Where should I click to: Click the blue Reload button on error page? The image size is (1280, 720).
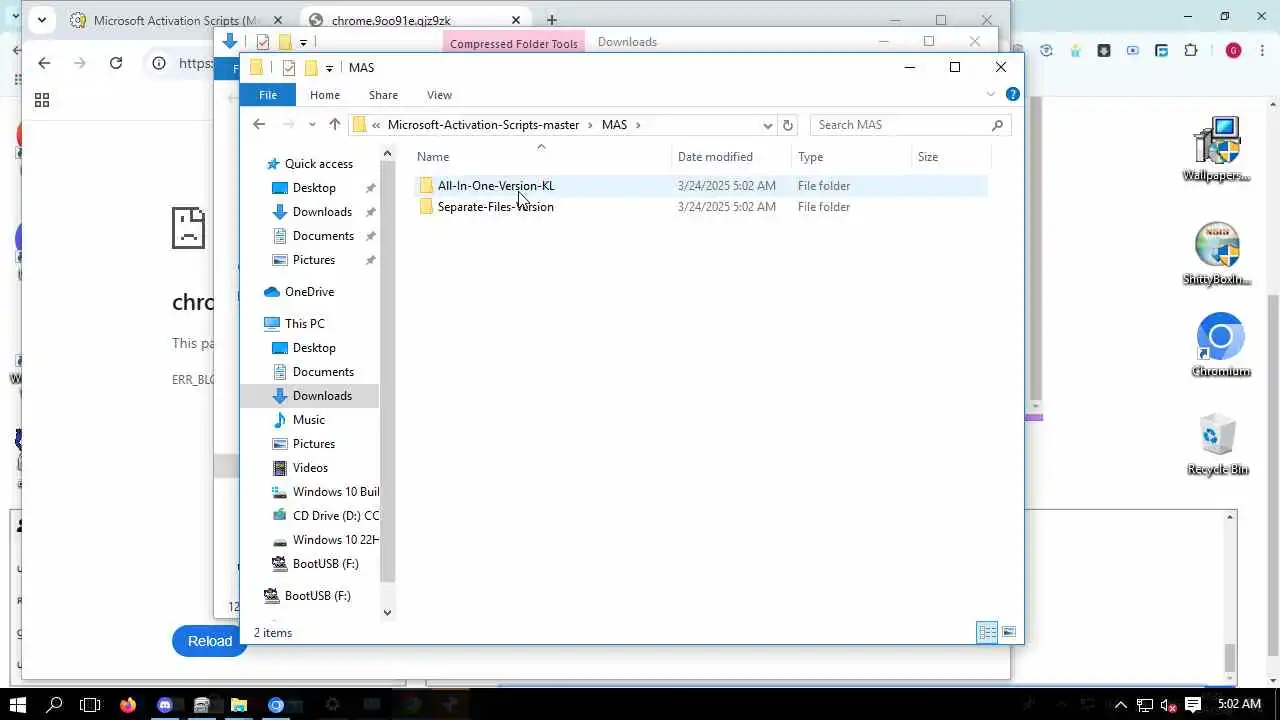(209, 641)
